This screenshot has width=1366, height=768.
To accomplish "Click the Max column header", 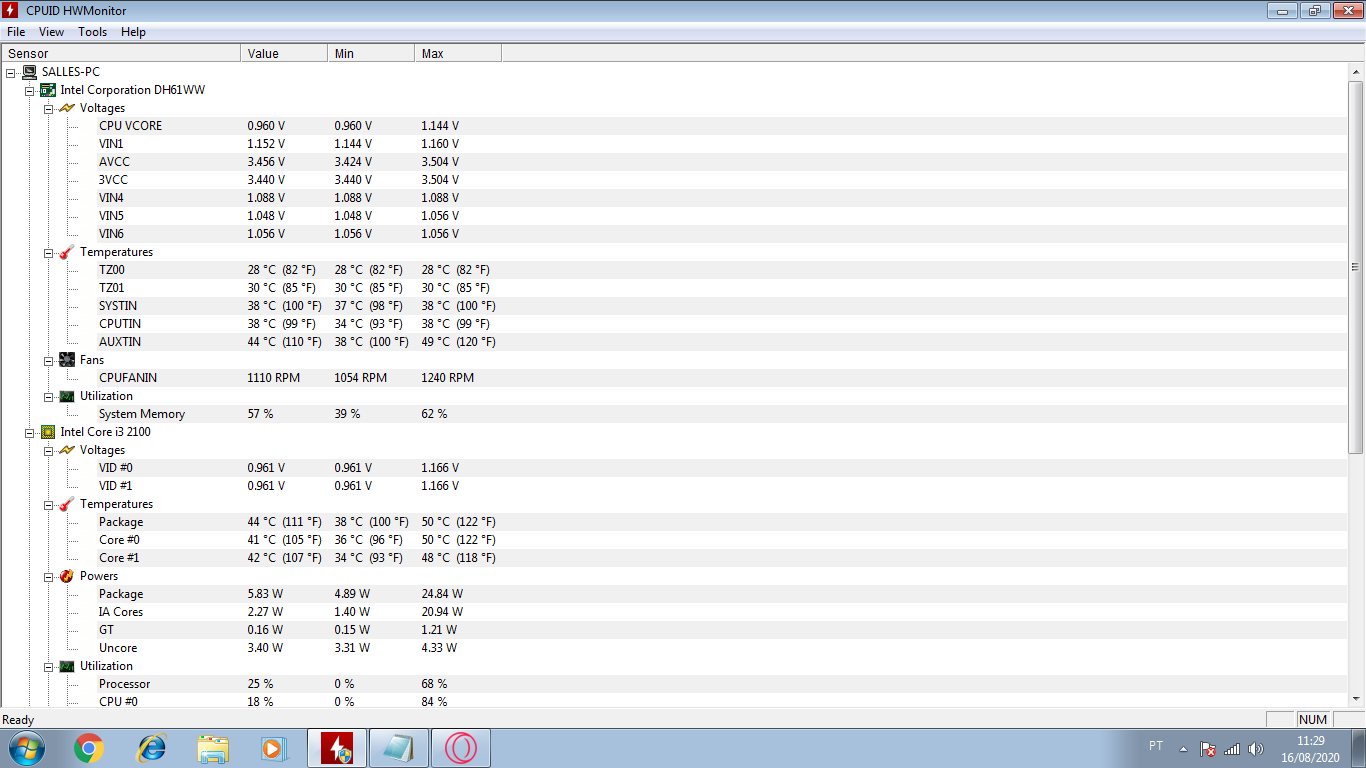I will coord(458,53).
